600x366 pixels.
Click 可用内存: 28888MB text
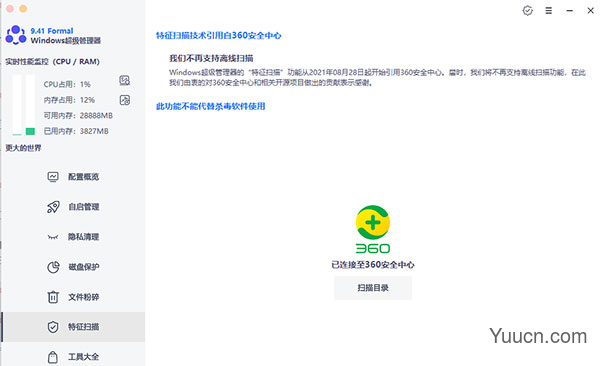(78, 116)
